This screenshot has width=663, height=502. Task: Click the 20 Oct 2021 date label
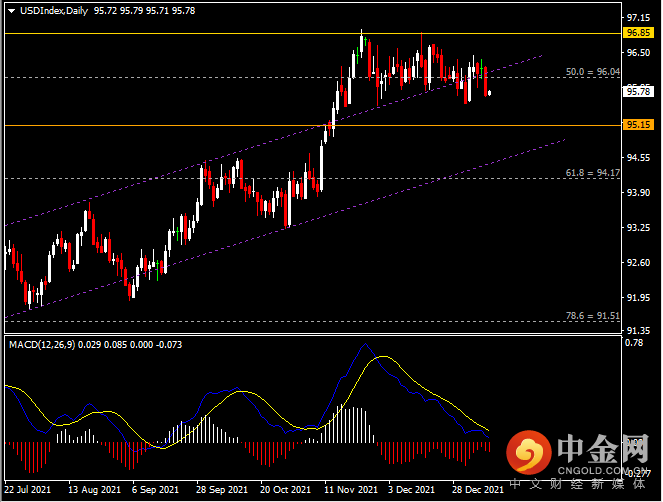pyautogui.click(x=285, y=490)
